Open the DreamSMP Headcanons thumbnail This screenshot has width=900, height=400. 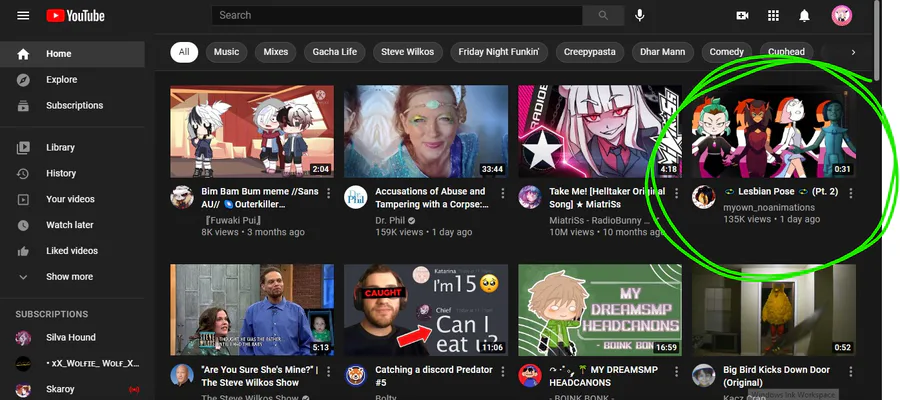(600, 310)
